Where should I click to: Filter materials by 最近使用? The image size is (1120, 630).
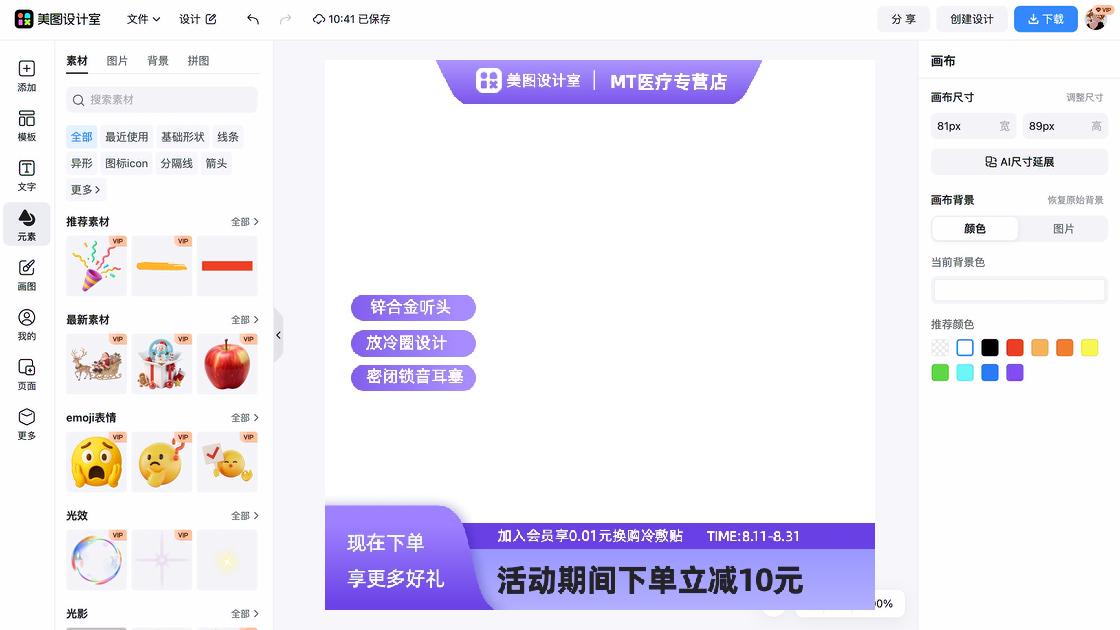(126, 136)
